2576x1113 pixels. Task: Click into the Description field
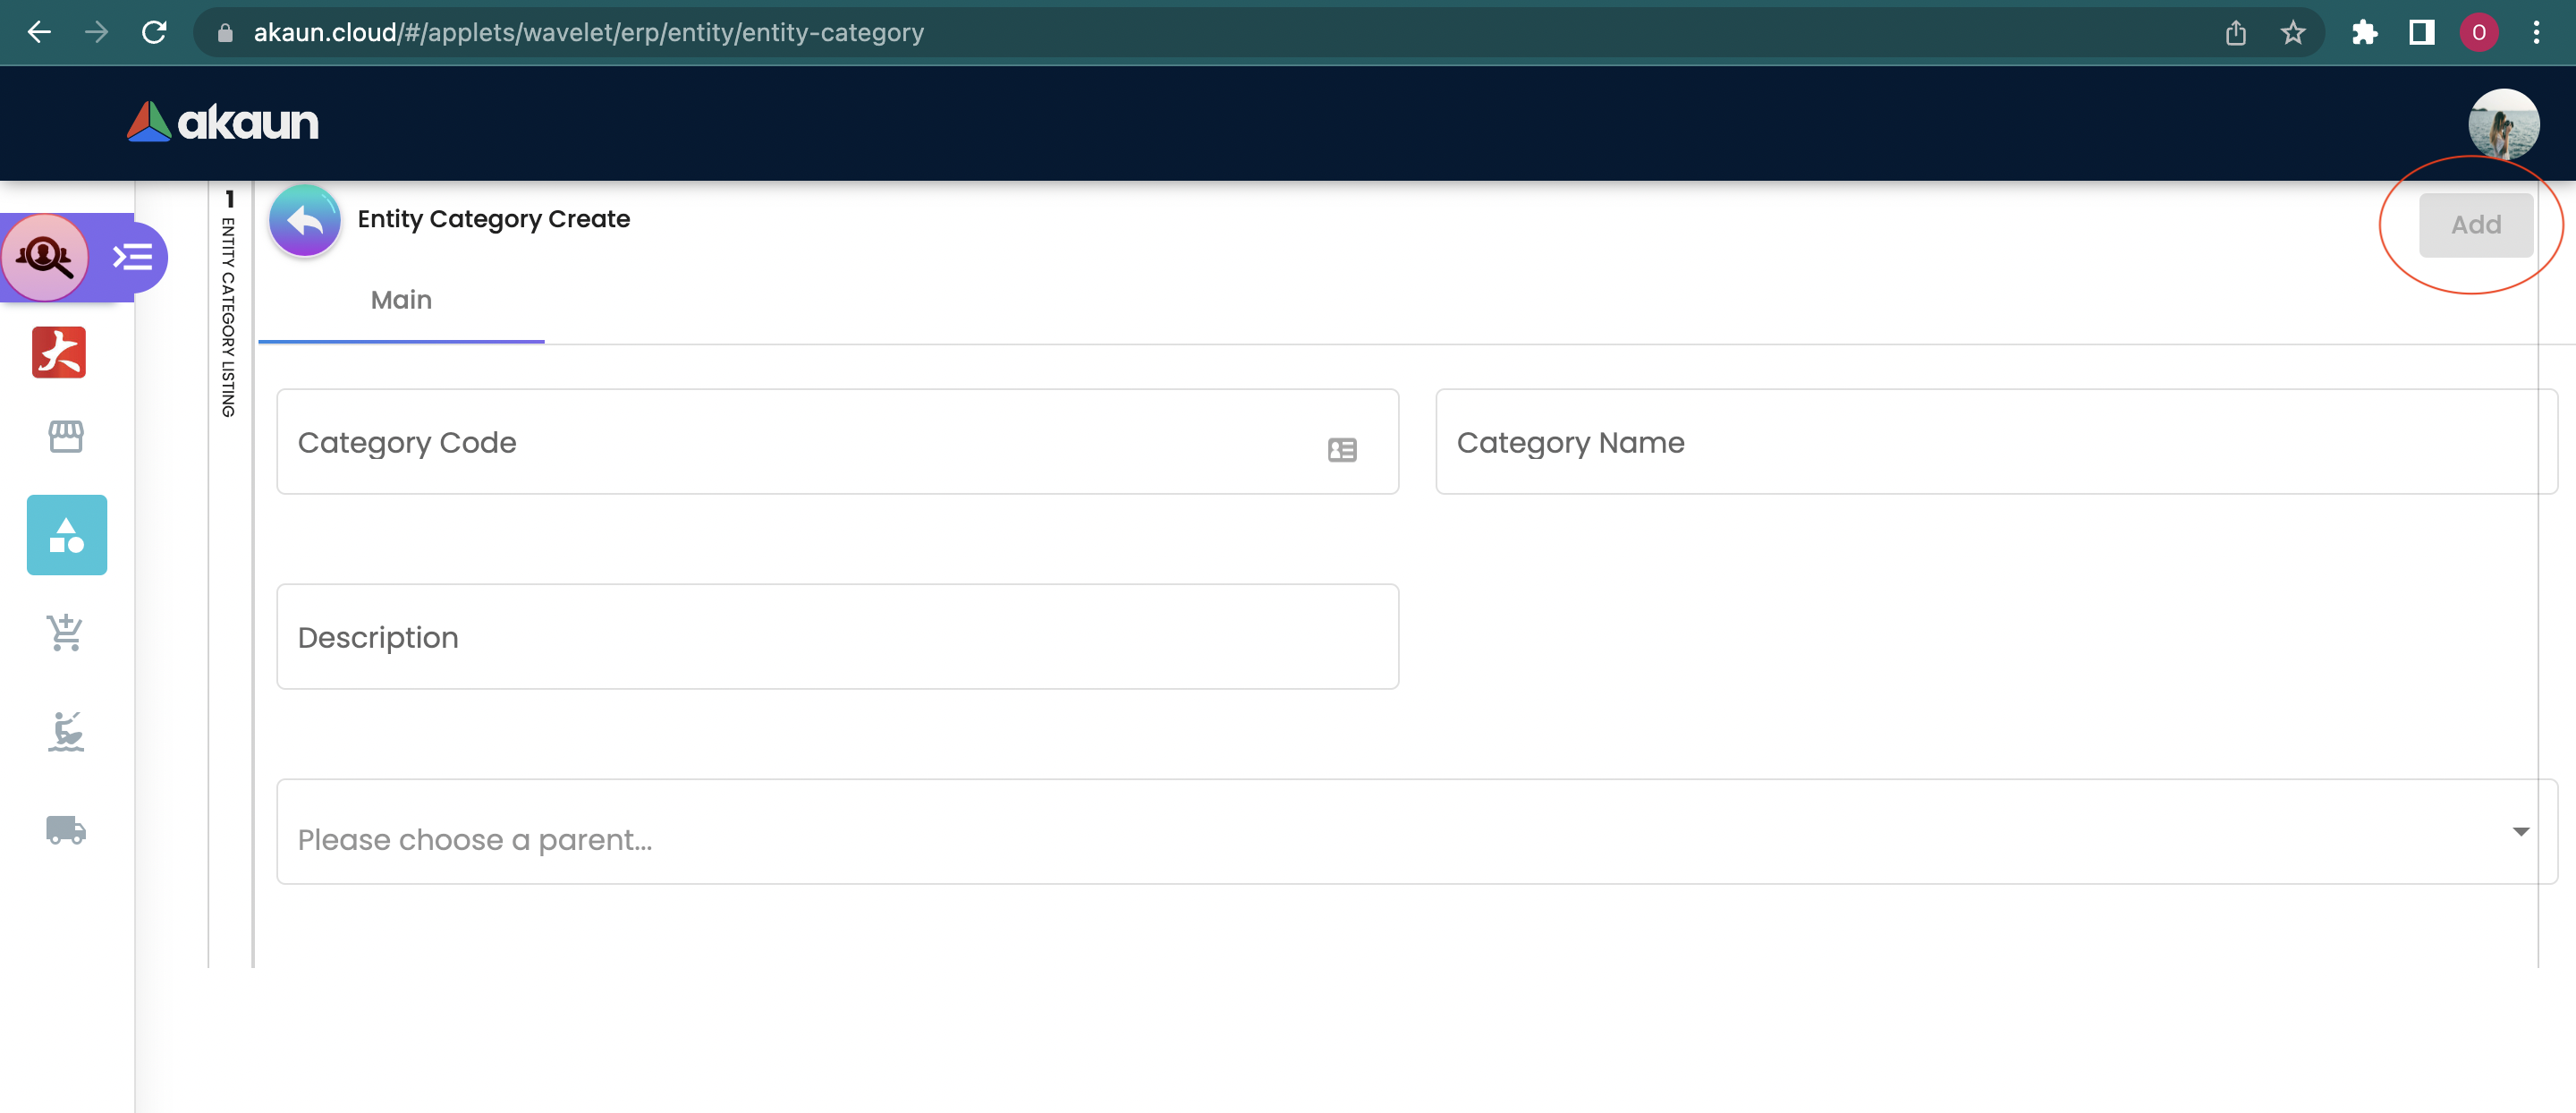coord(837,637)
